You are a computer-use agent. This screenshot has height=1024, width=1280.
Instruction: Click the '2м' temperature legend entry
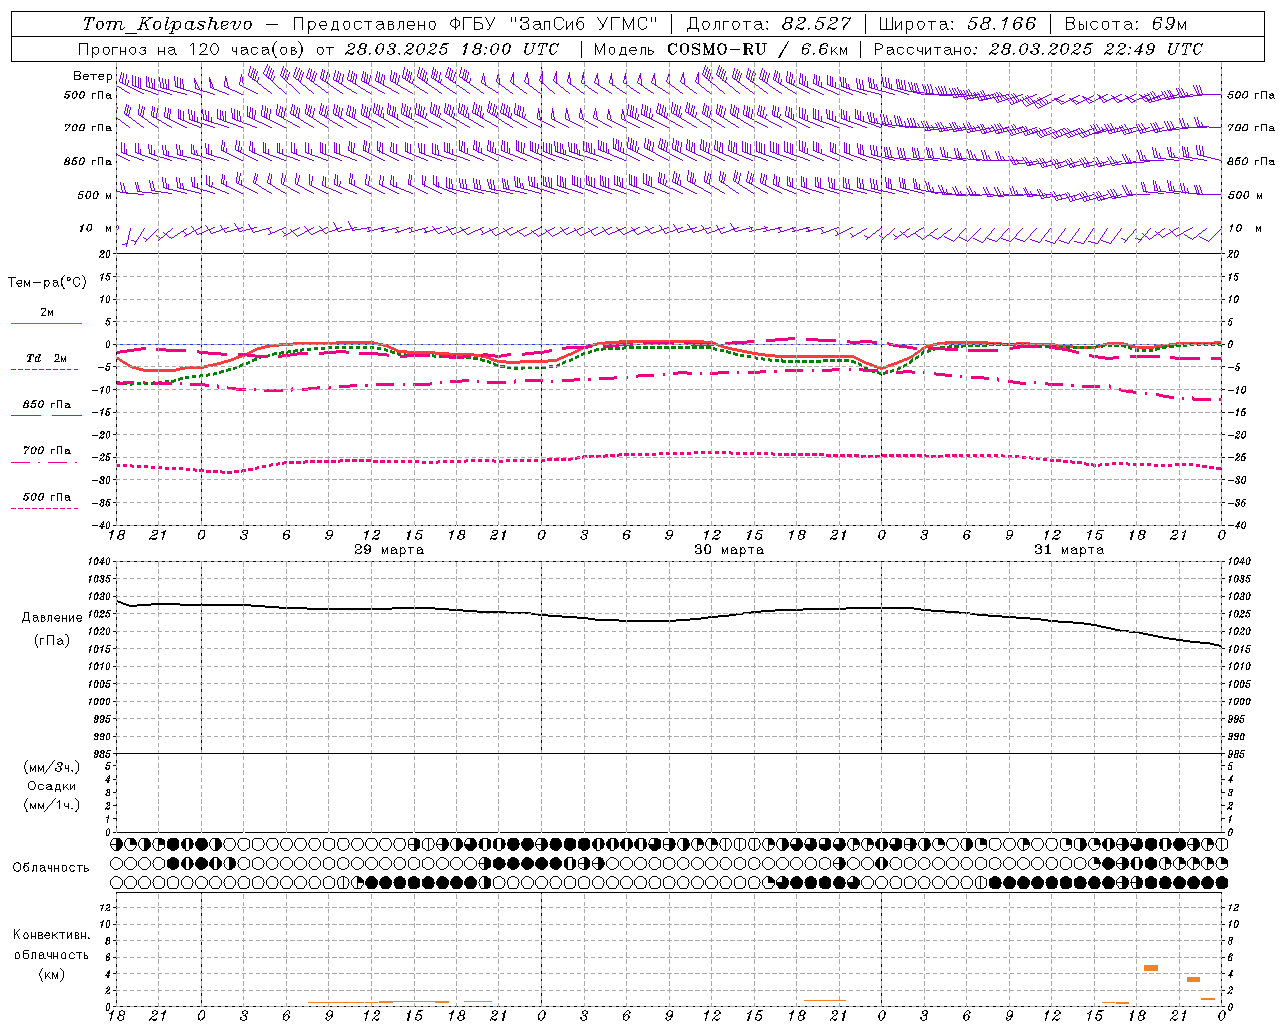pyautogui.click(x=47, y=313)
